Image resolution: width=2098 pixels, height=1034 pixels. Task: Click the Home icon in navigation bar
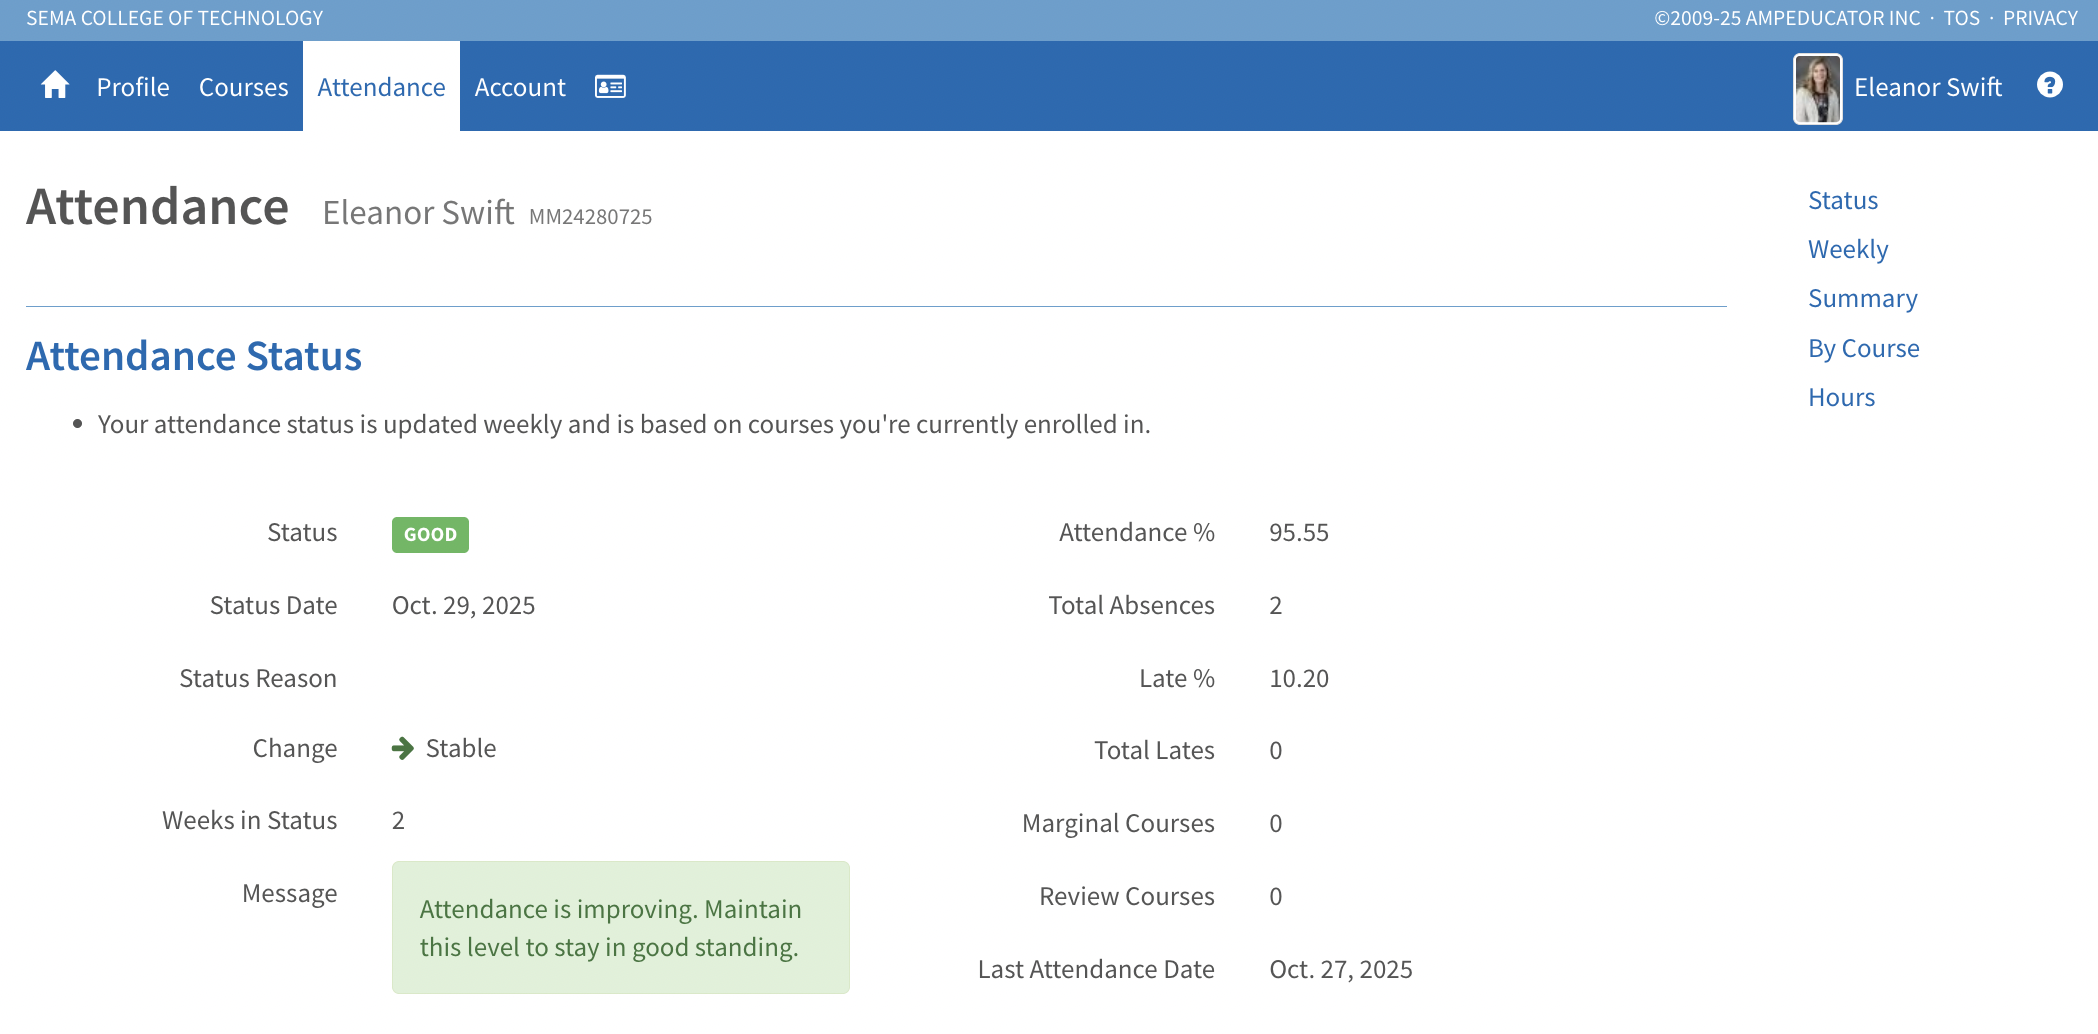[x=55, y=86]
